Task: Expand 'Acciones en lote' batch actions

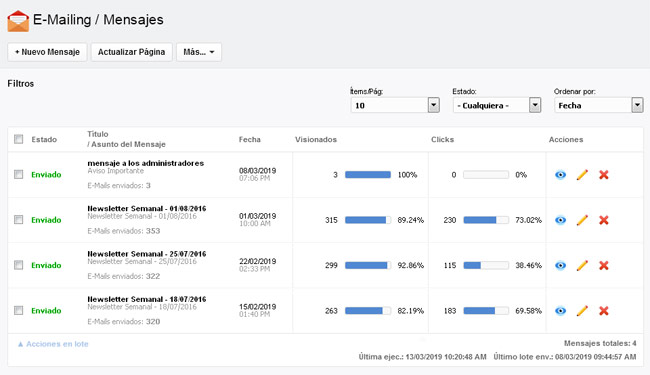Action: tap(53, 344)
